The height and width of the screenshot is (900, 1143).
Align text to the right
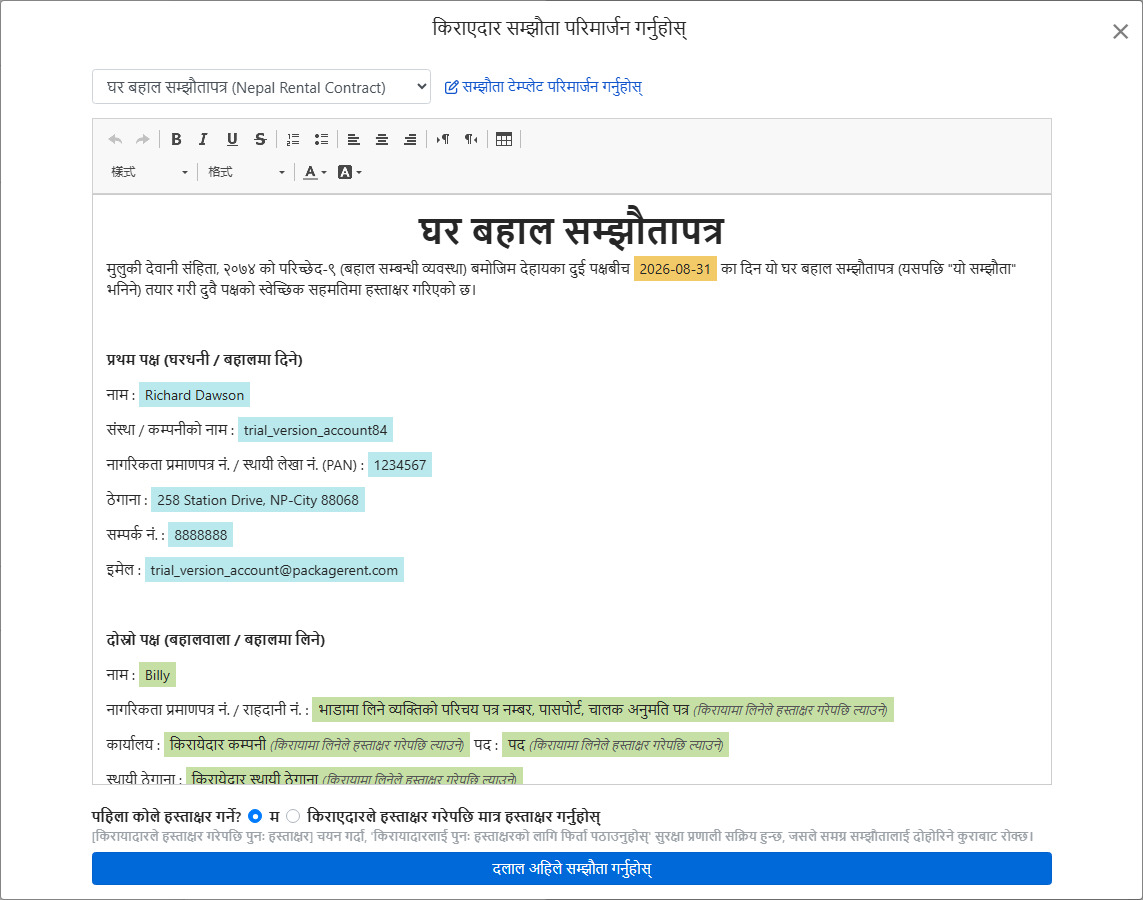coord(410,139)
